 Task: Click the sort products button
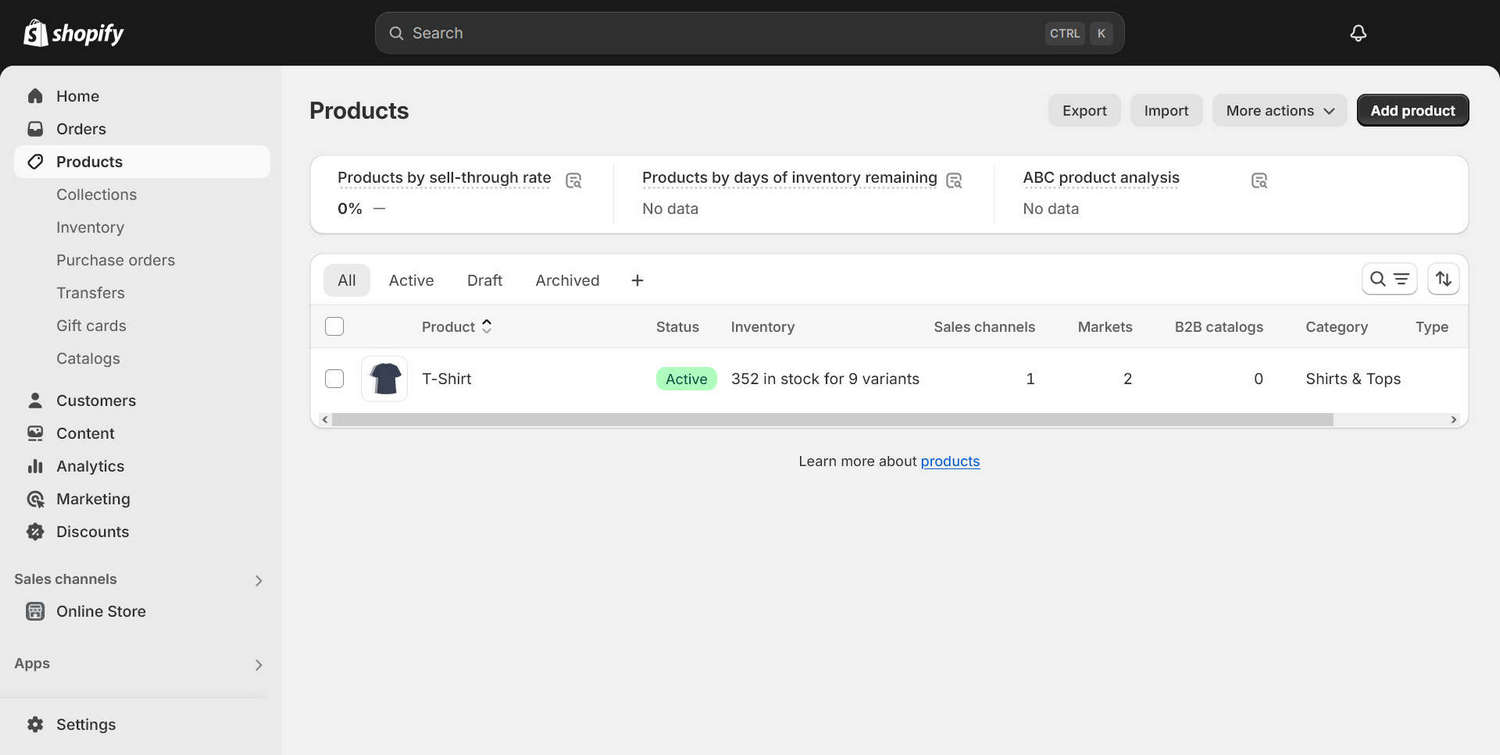tap(1443, 279)
